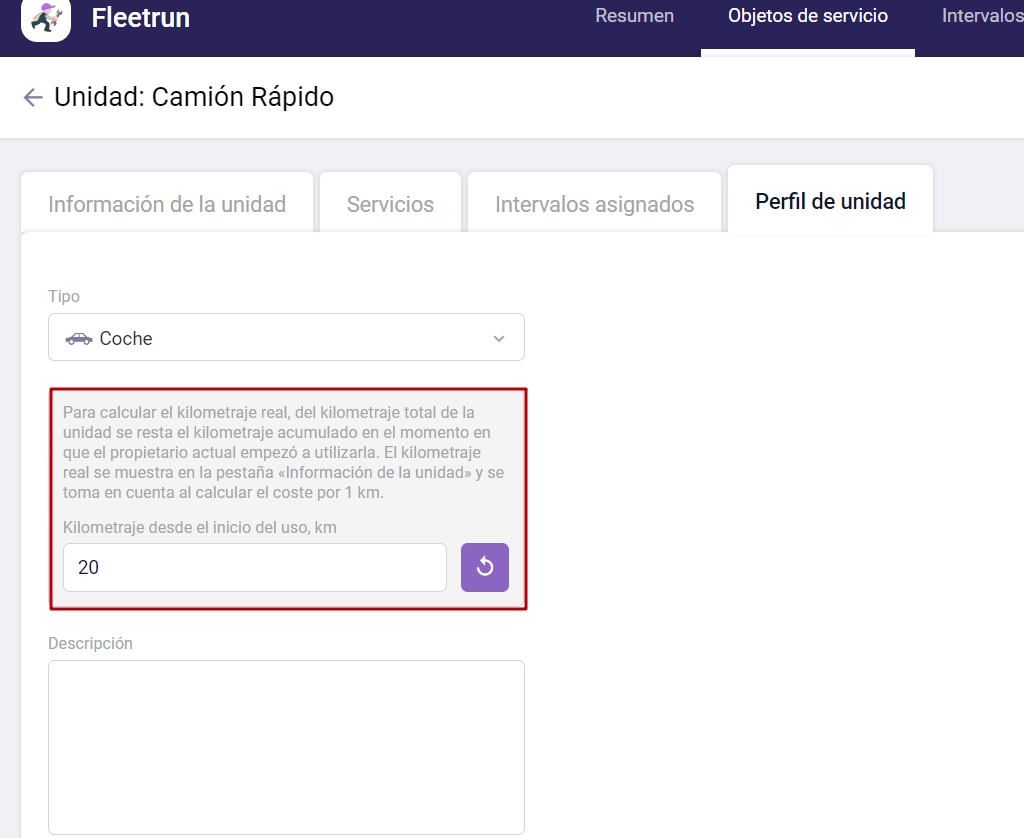The height and width of the screenshot is (838, 1024).
Task: Click the Kilometraje desde el inicio del uso label
Action: point(200,527)
